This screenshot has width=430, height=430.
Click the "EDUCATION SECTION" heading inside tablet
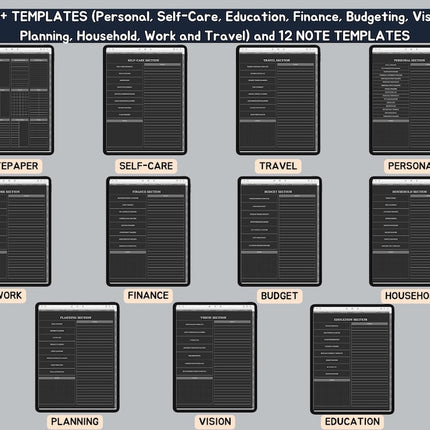click(350, 319)
